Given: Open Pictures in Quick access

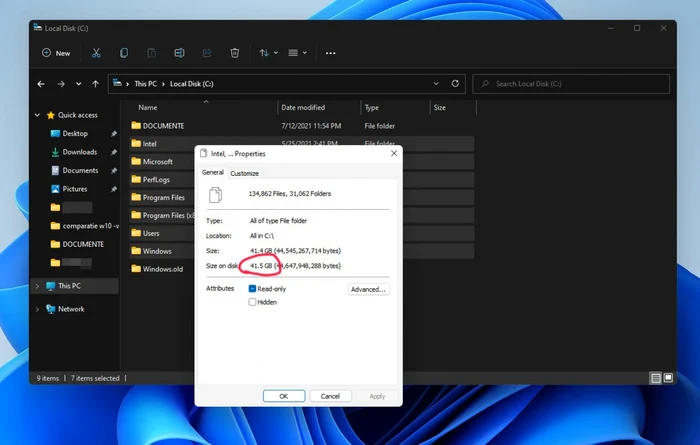Looking at the screenshot, I should 75,189.
